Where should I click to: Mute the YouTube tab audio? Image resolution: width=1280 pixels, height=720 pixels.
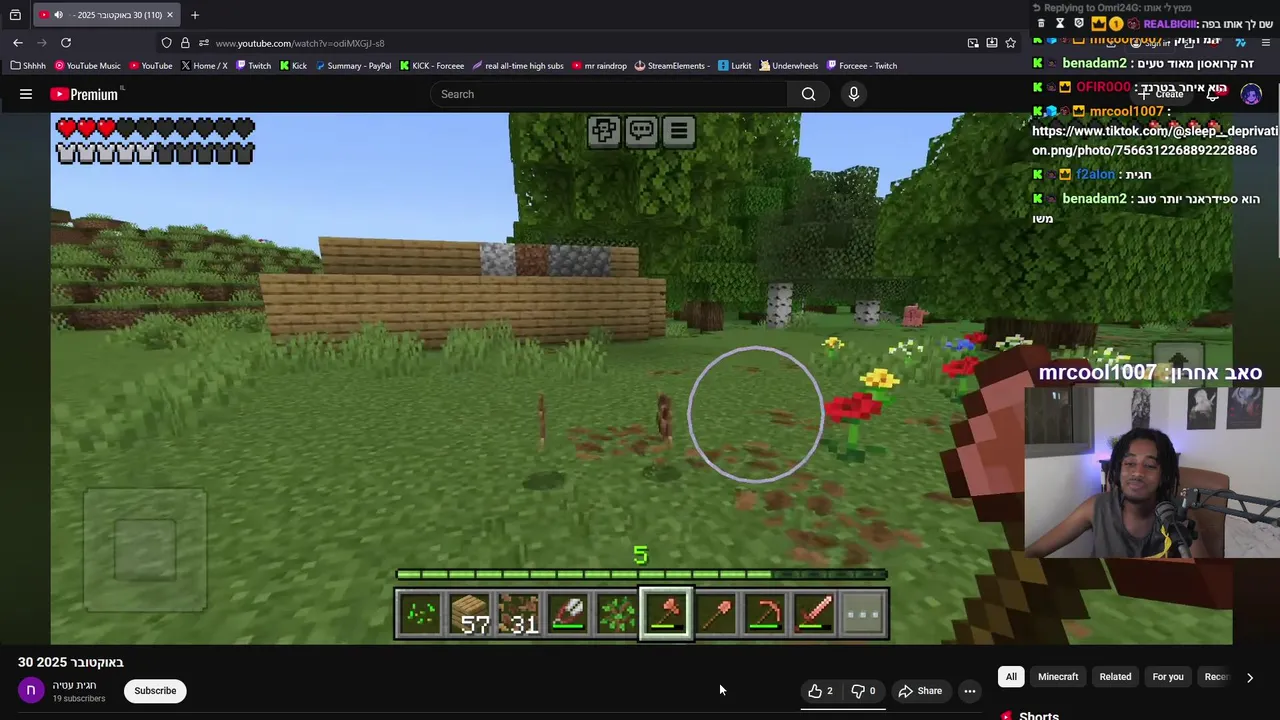coord(59,15)
